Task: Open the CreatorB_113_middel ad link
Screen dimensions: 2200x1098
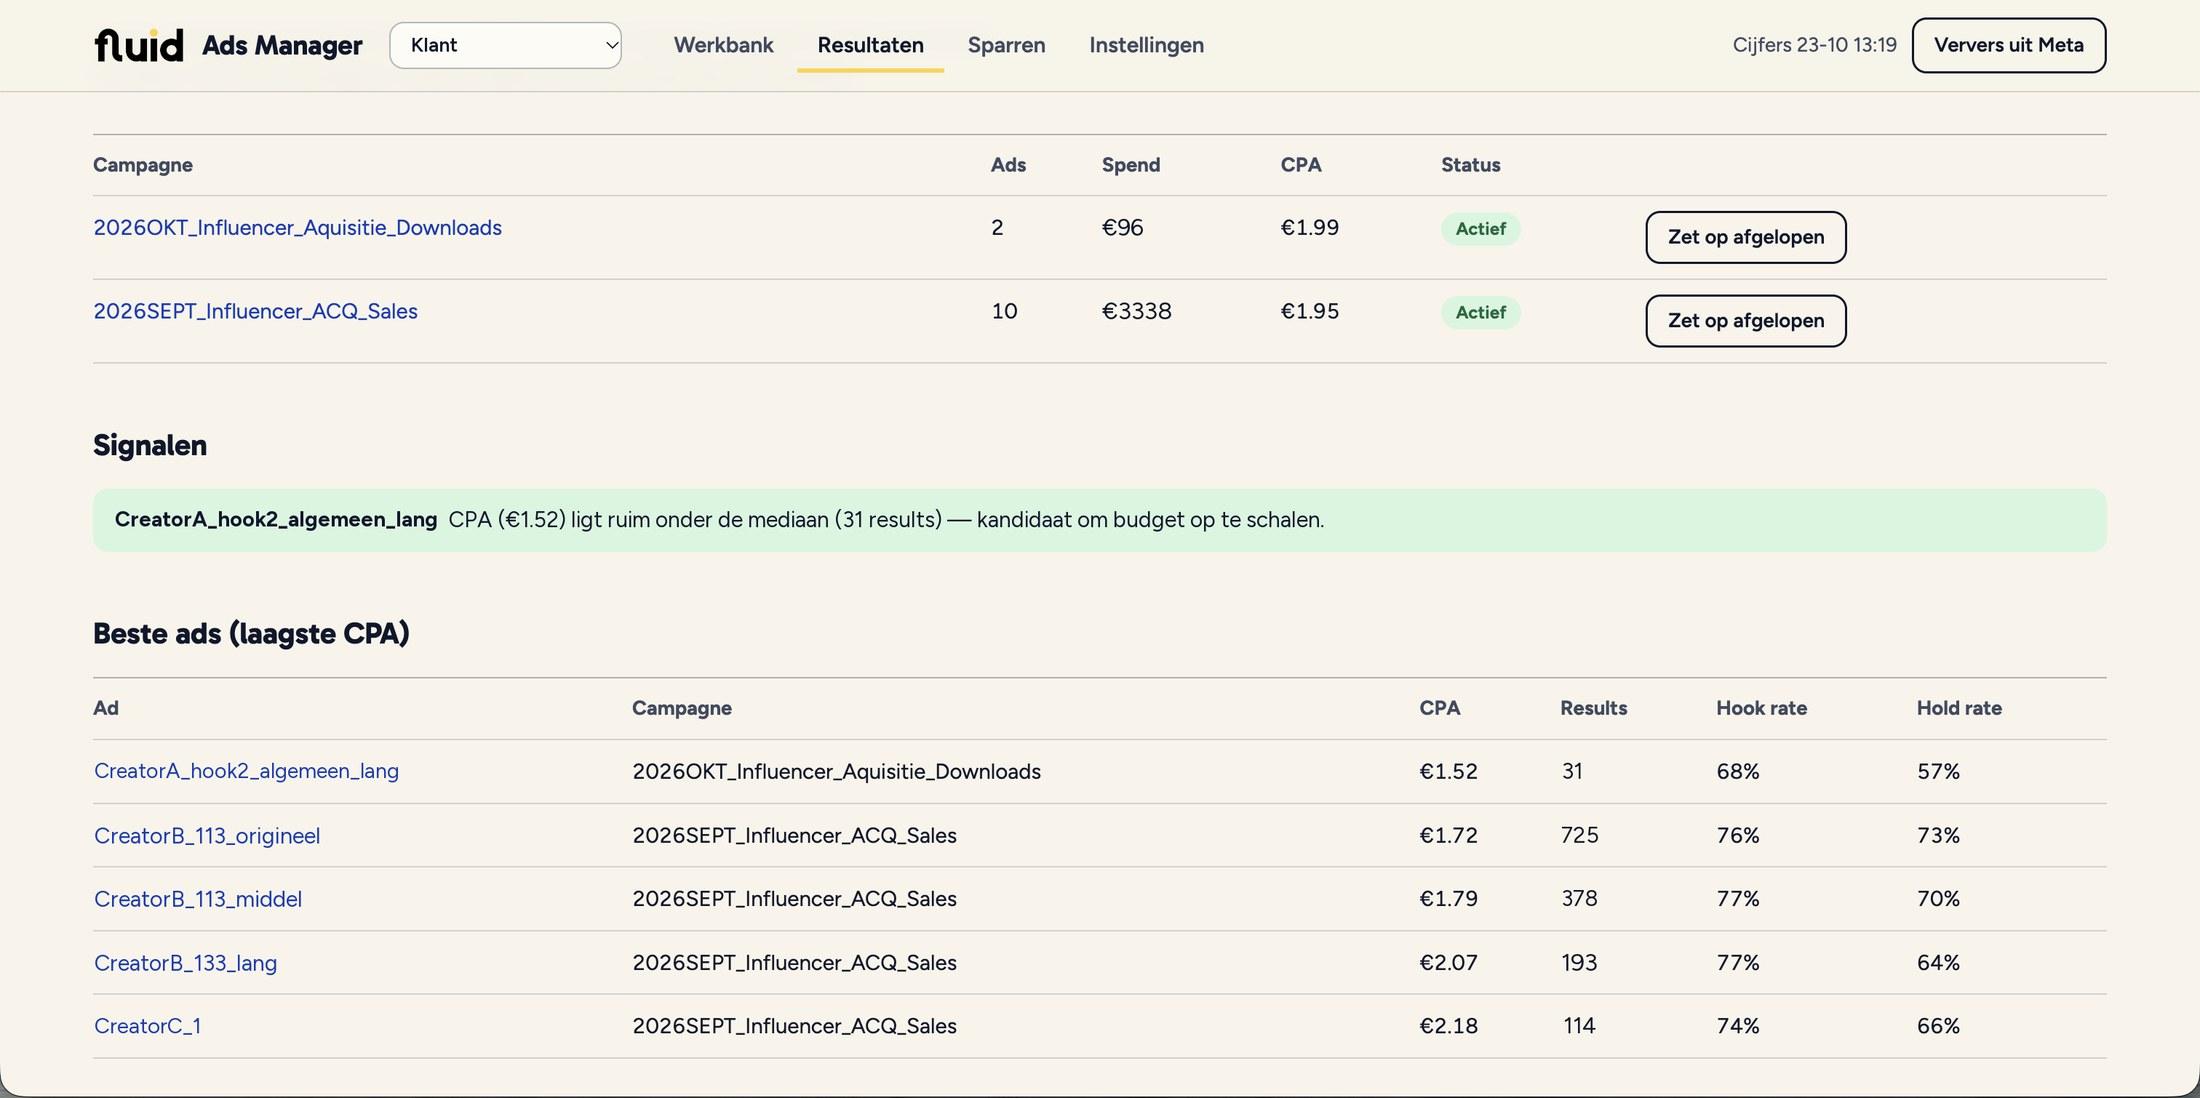Action: point(198,899)
